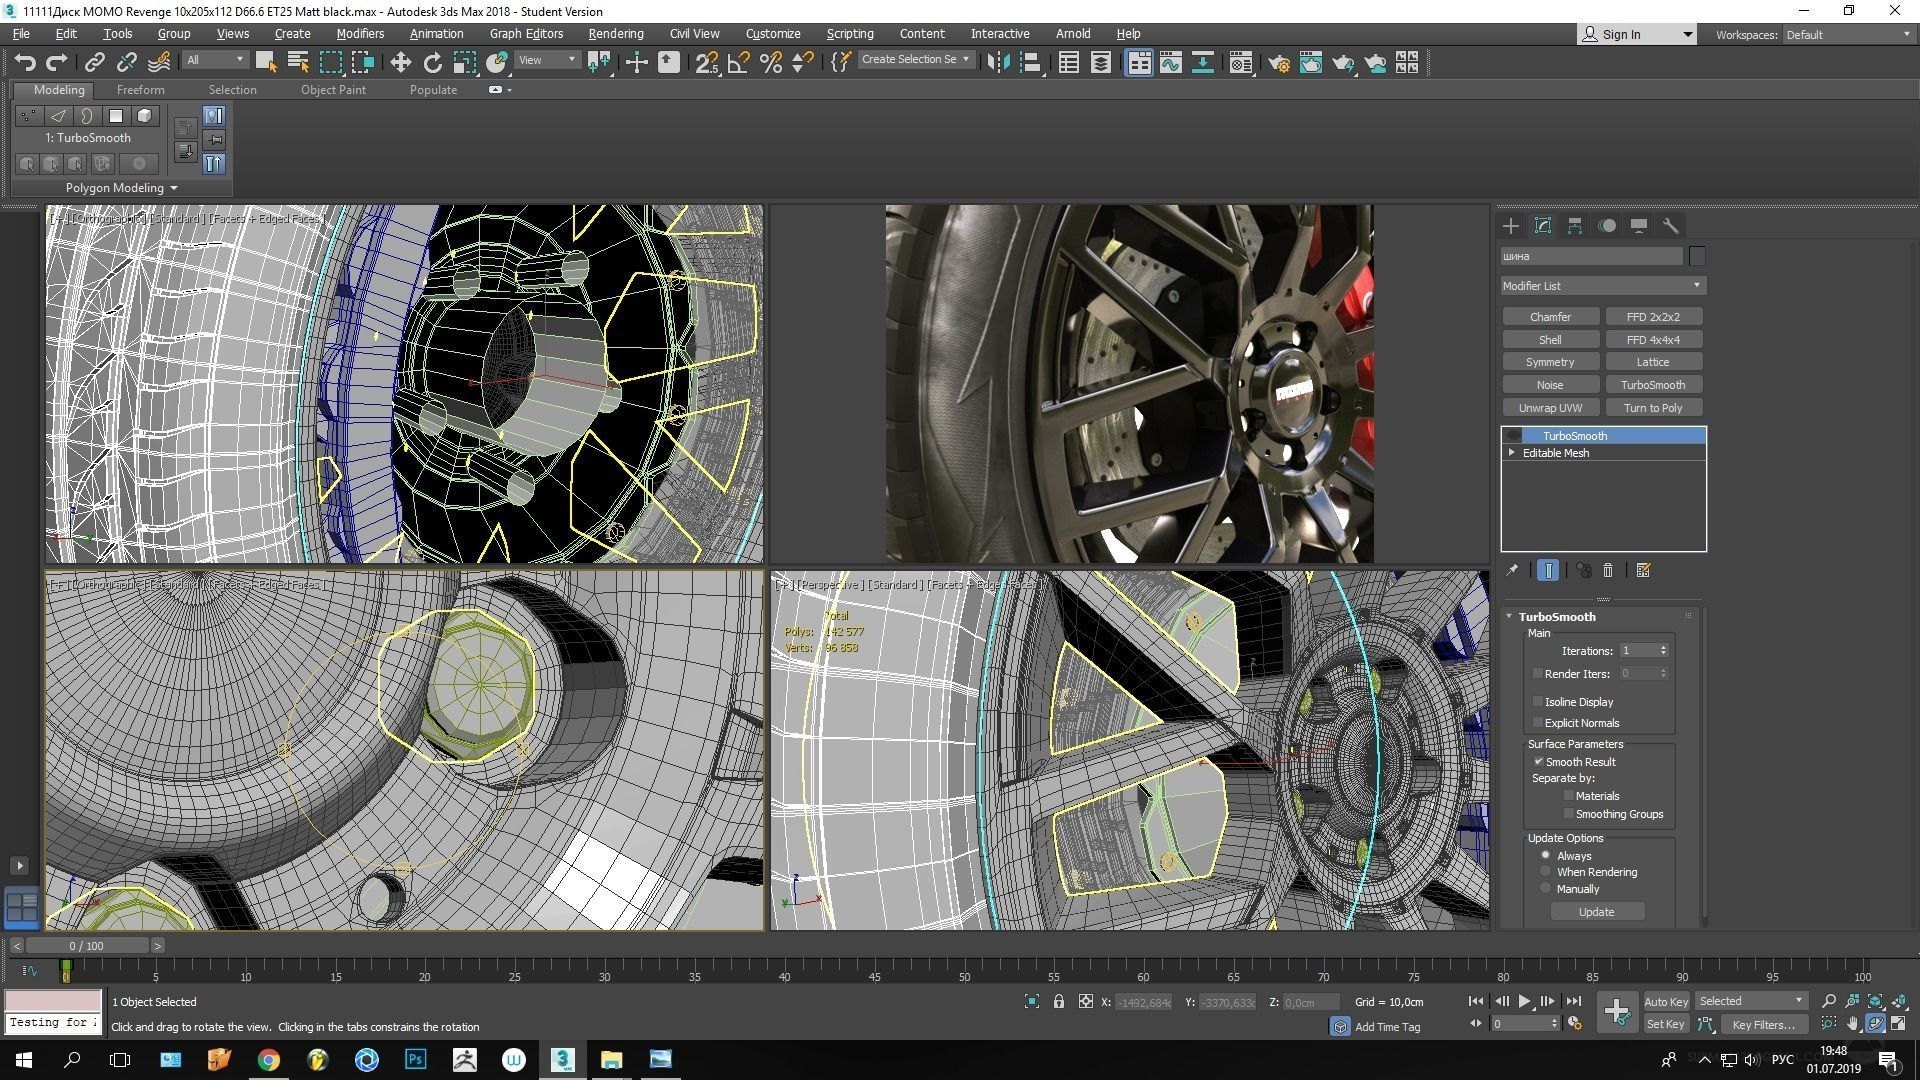The width and height of the screenshot is (1920, 1080).
Task: Switch to the Freeform ribbon tab
Action: point(140,90)
